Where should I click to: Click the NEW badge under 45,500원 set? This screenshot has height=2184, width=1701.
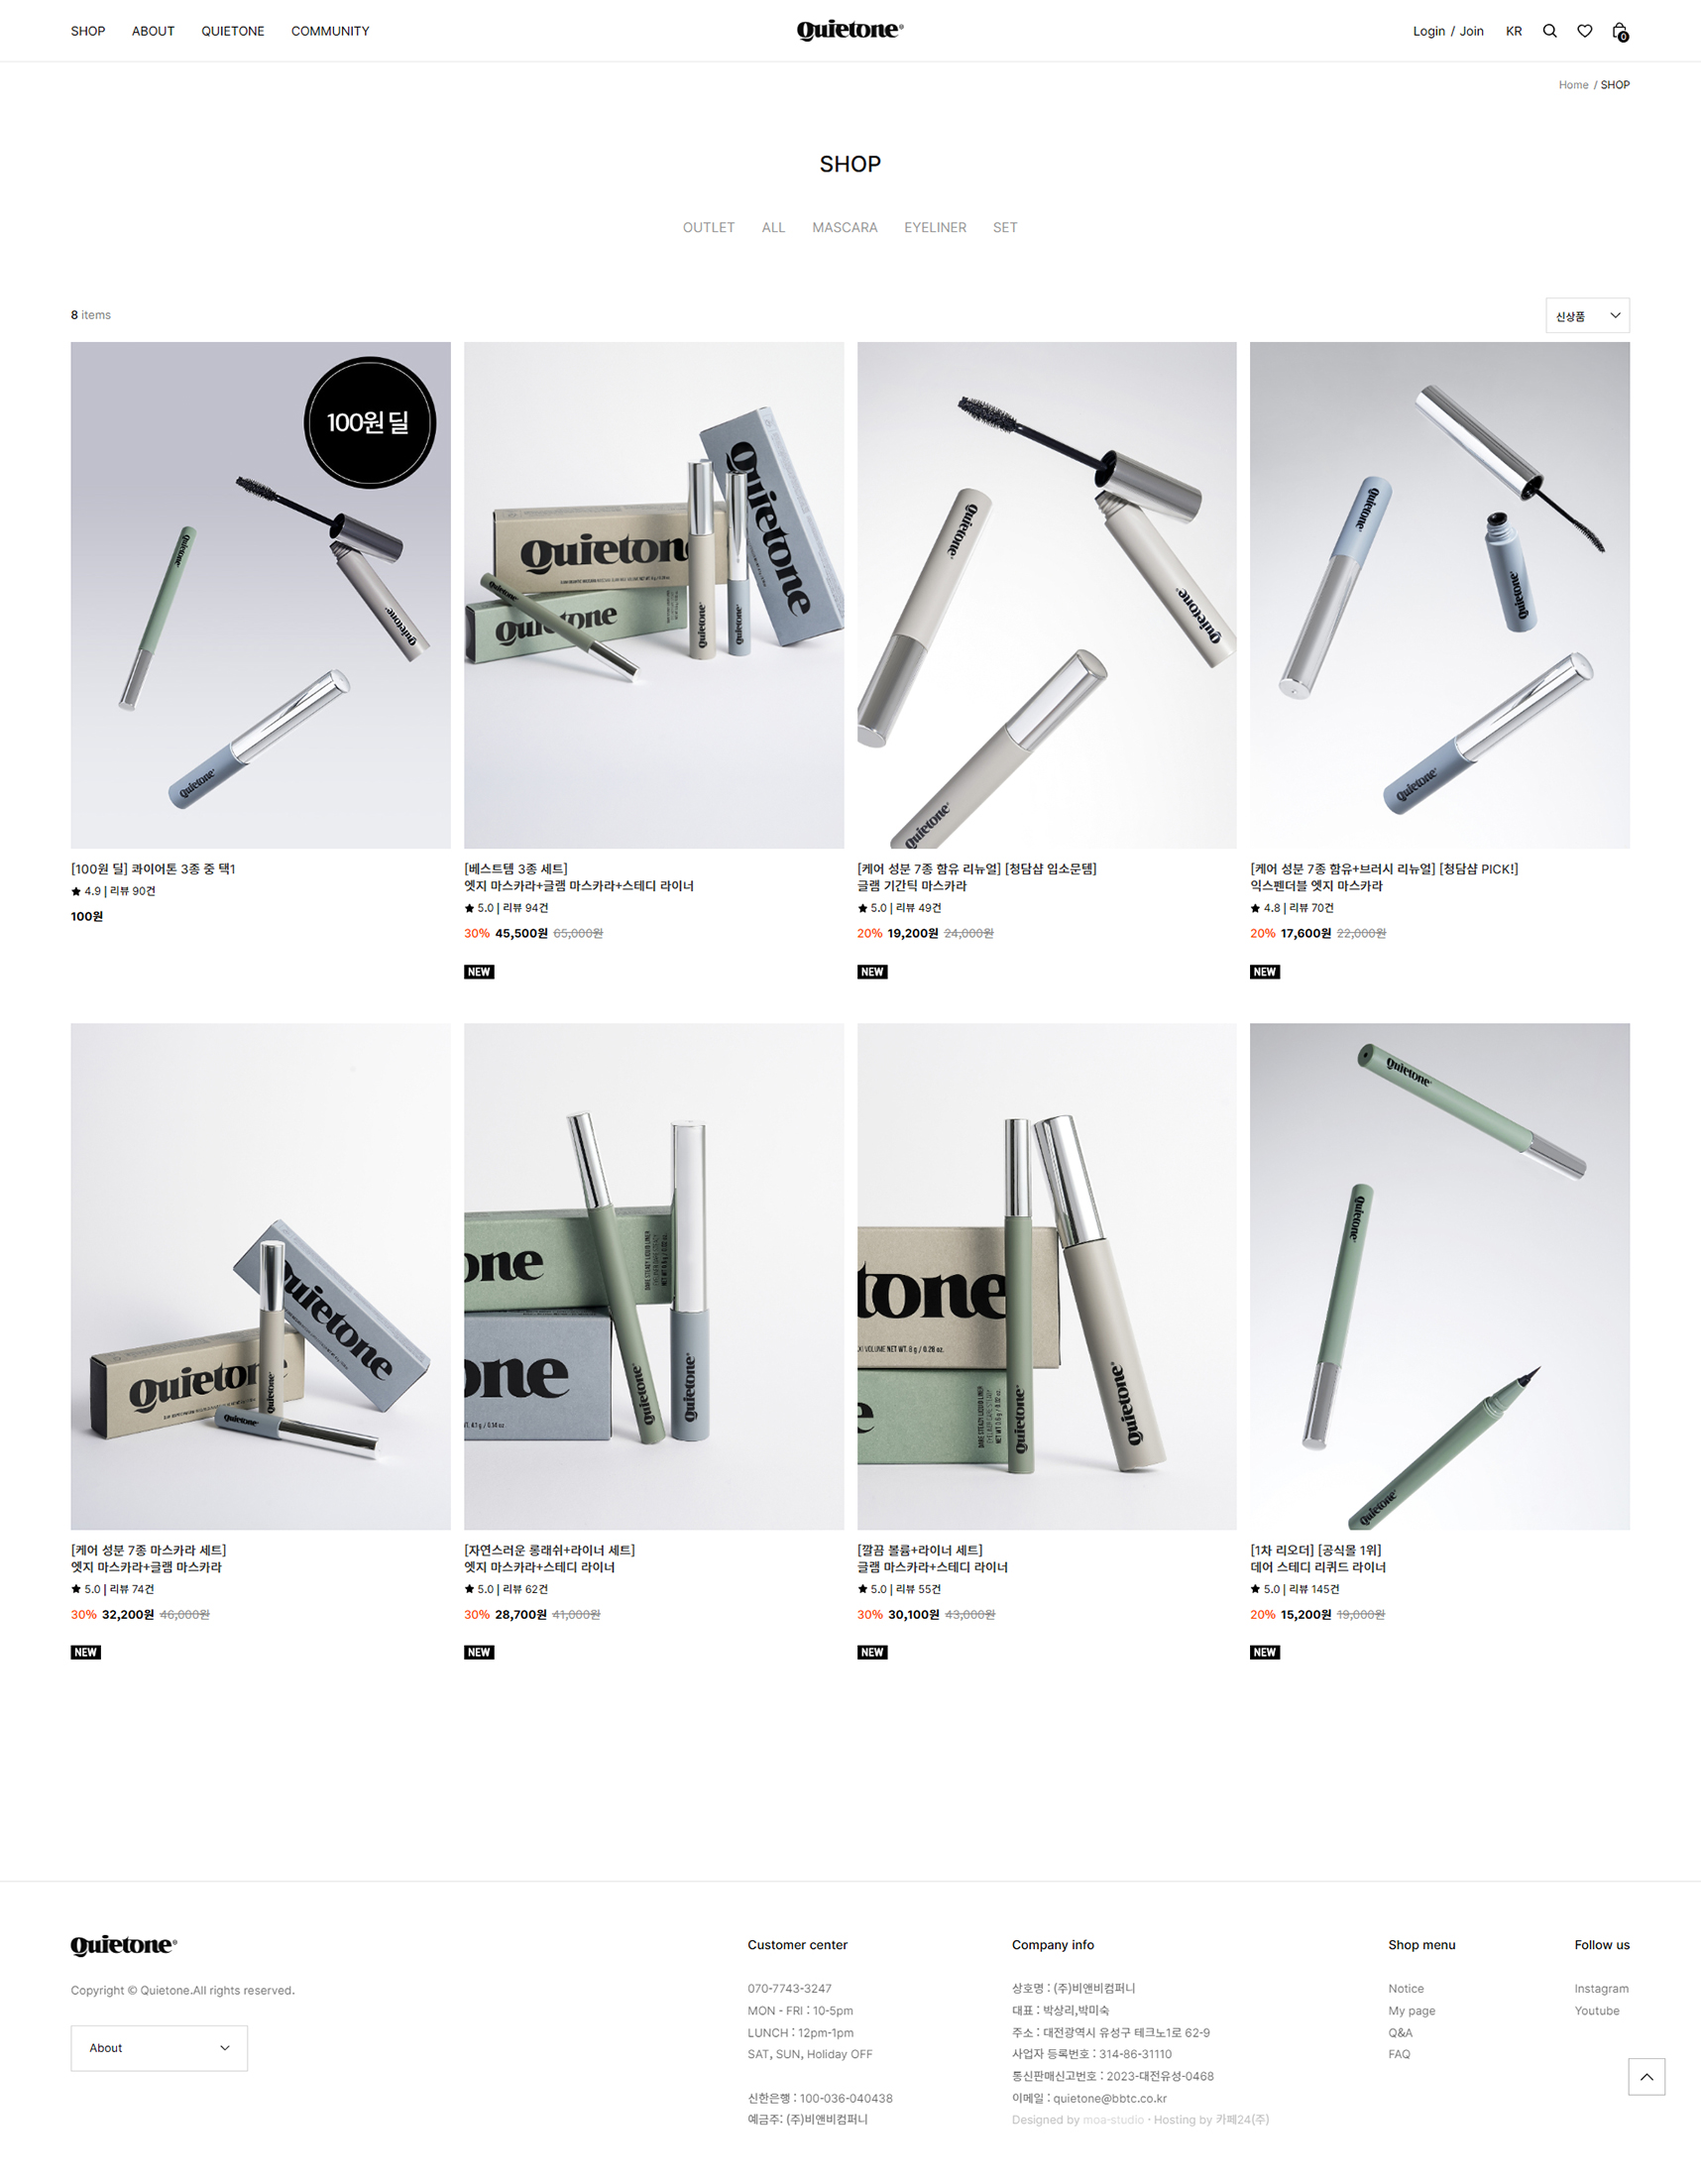479,972
